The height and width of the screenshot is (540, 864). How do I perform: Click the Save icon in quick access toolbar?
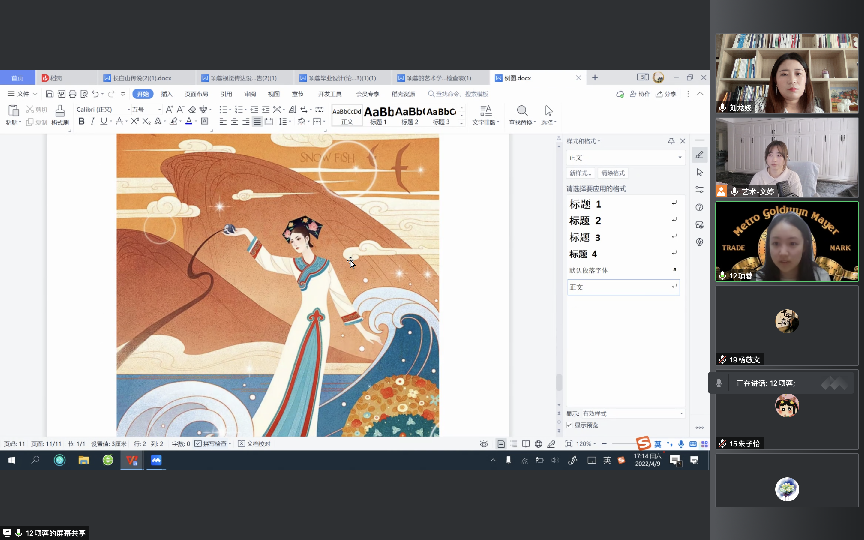[x=50, y=94]
